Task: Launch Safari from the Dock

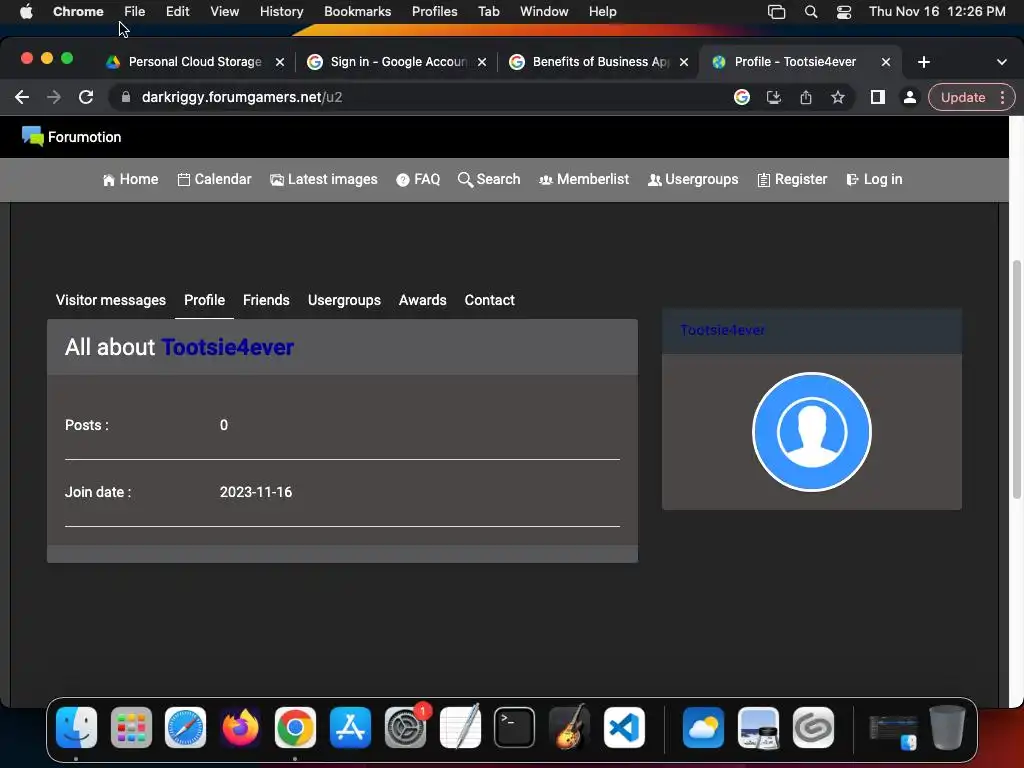Action: pos(185,727)
